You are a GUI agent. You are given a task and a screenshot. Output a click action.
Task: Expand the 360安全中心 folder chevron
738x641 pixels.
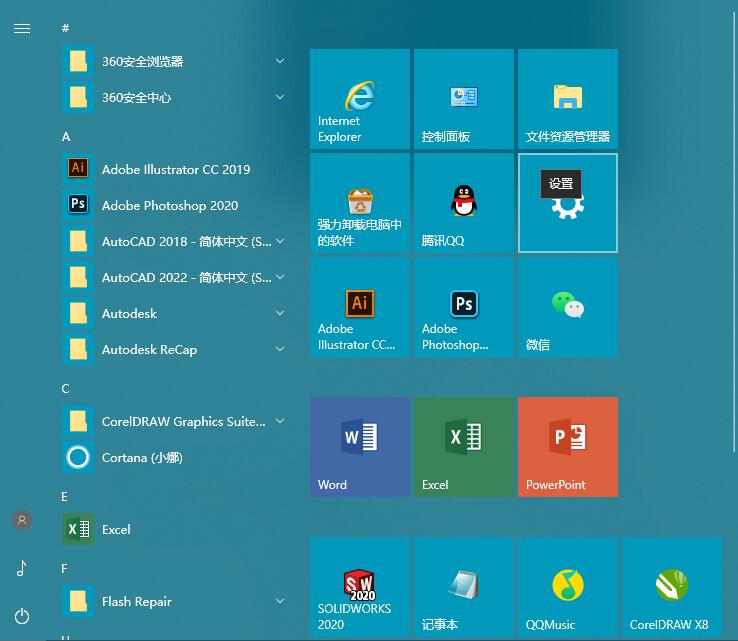click(x=280, y=97)
